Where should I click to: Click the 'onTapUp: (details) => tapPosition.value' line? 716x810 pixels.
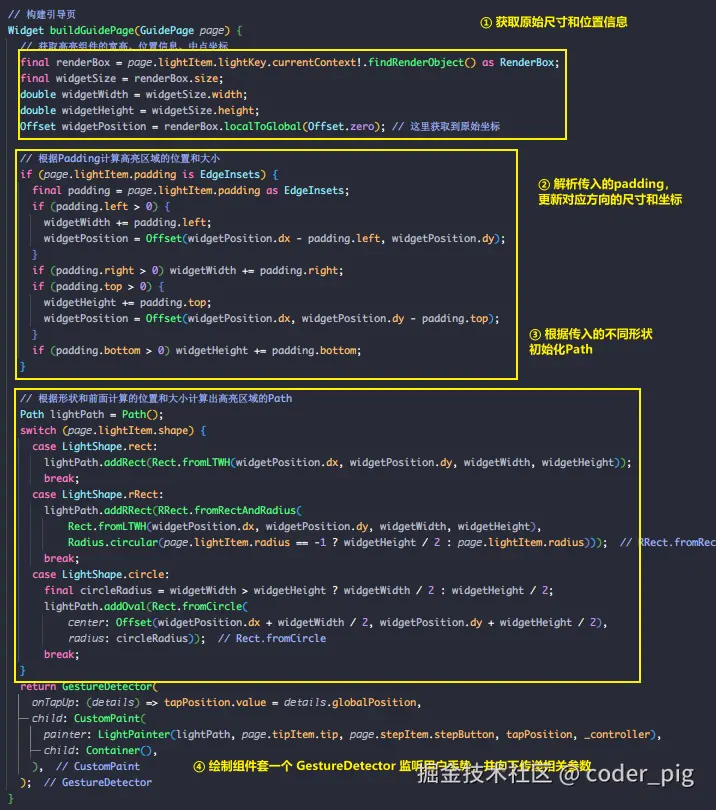click(227, 703)
